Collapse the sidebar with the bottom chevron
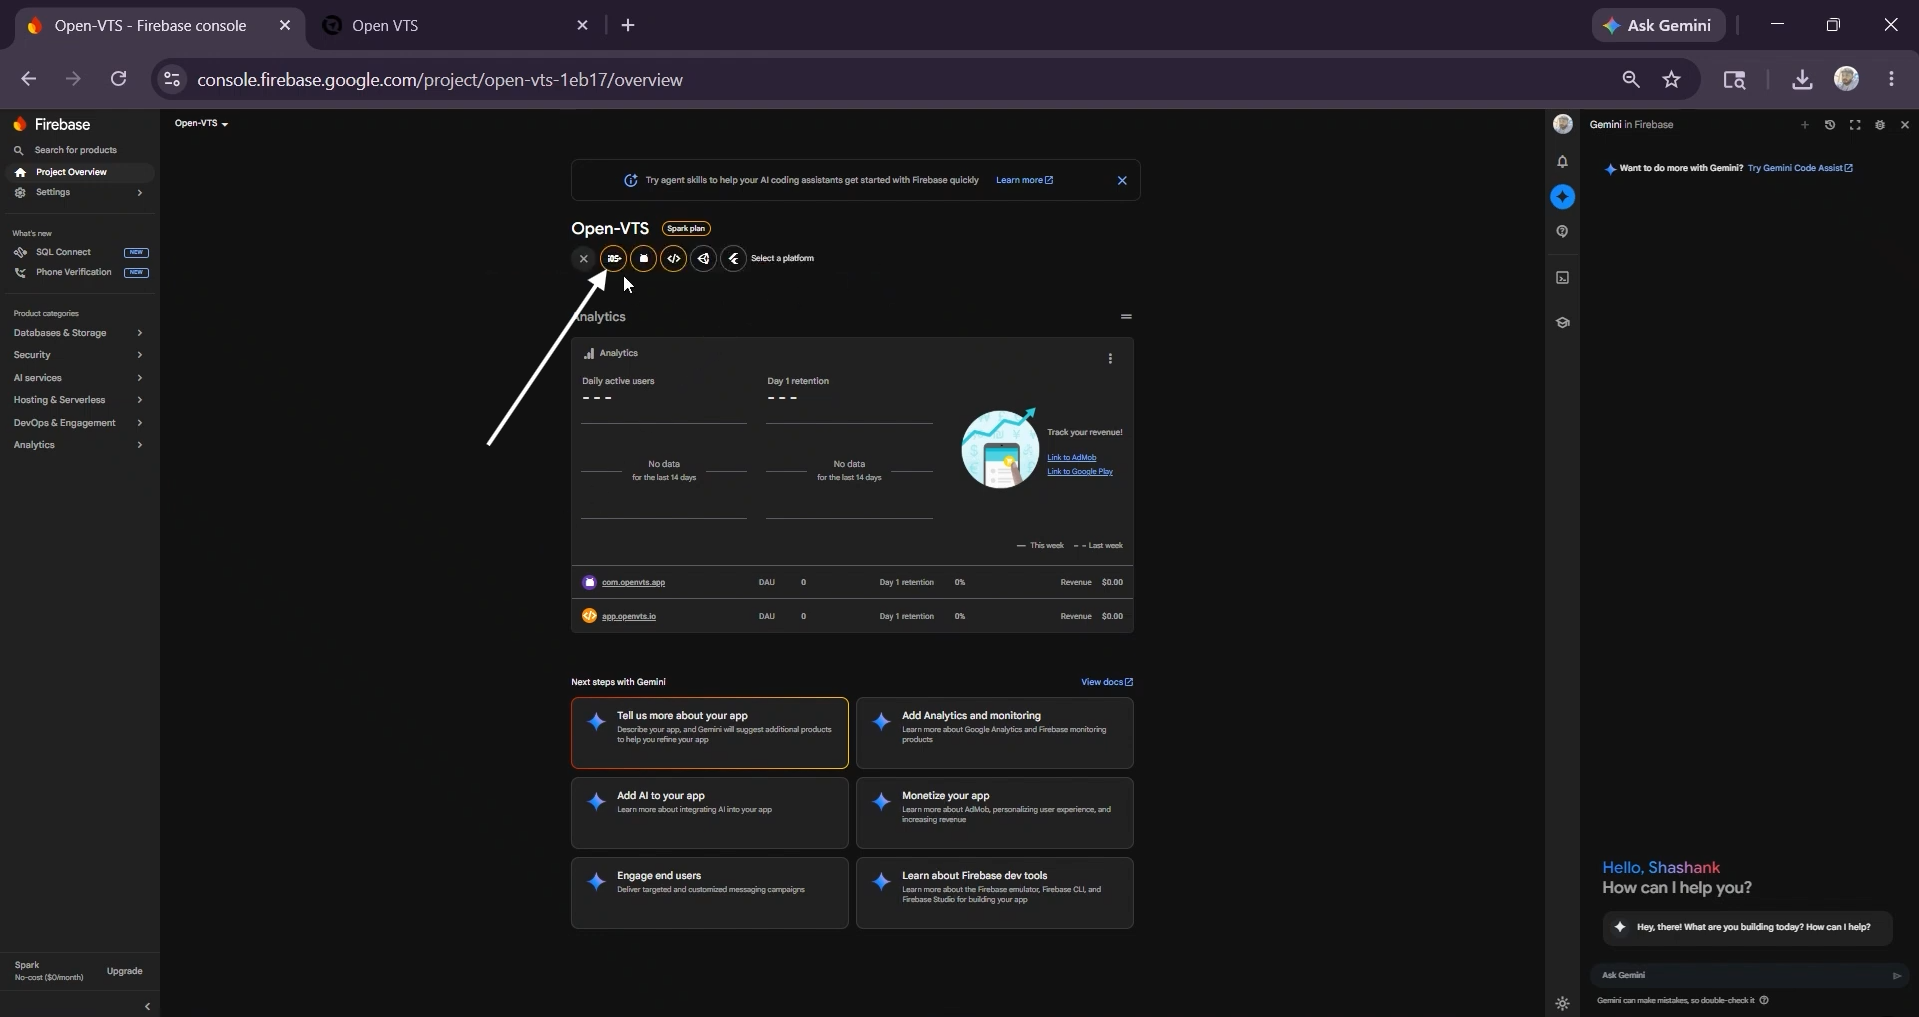The width and height of the screenshot is (1919, 1017). click(x=147, y=1007)
